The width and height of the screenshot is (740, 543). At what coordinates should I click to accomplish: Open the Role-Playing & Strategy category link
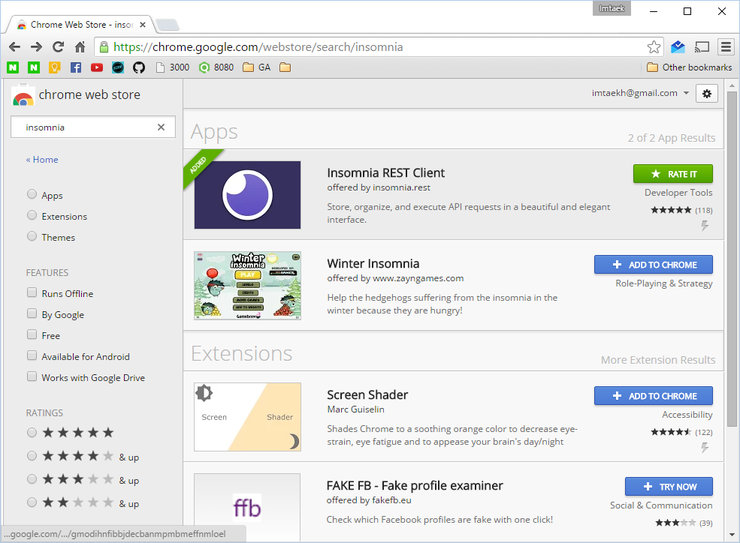tap(664, 284)
